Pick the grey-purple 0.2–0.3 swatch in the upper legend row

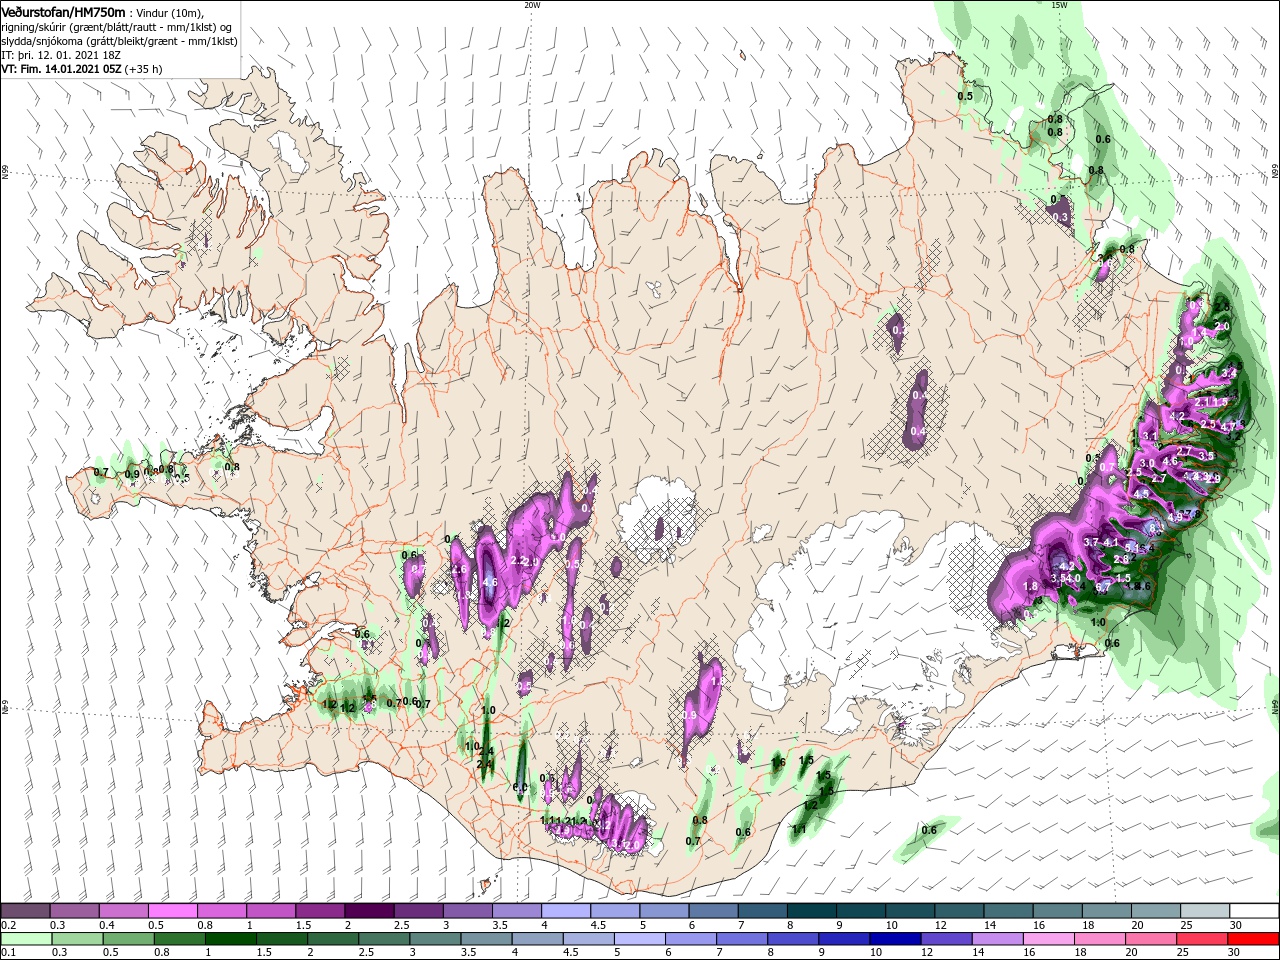(x=26, y=911)
